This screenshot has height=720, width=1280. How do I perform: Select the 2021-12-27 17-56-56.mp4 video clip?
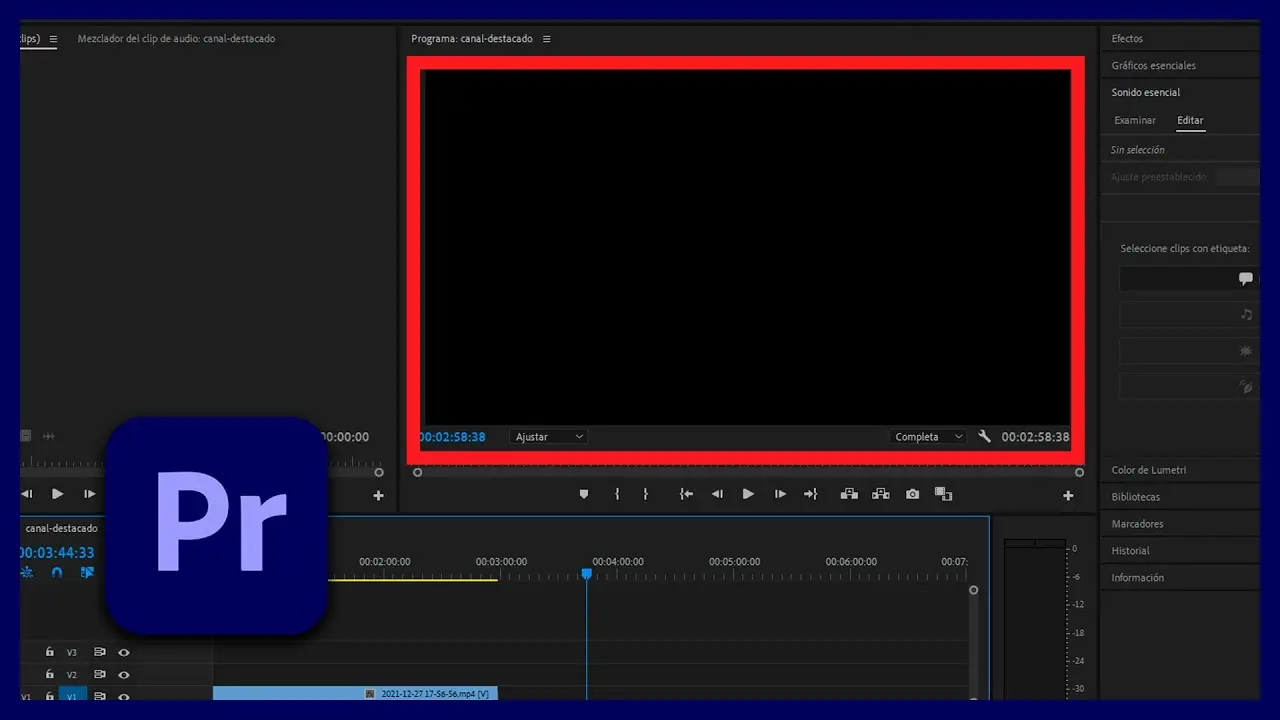click(x=355, y=693)
